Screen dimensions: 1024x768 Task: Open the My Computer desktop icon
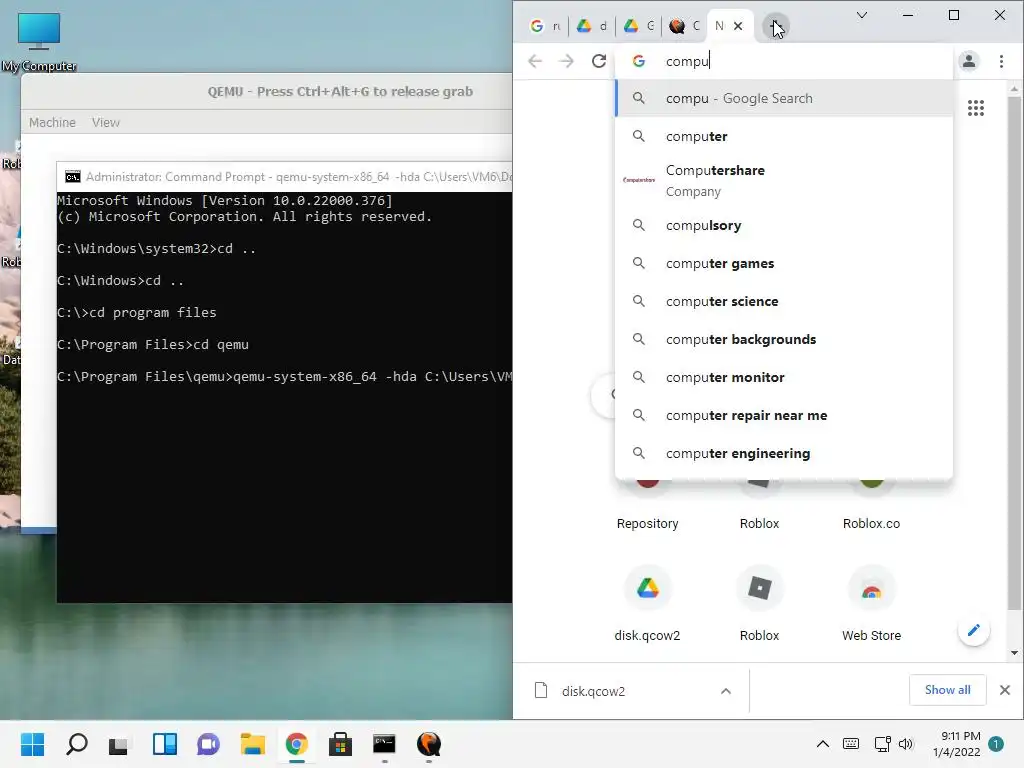pos(39,42)
